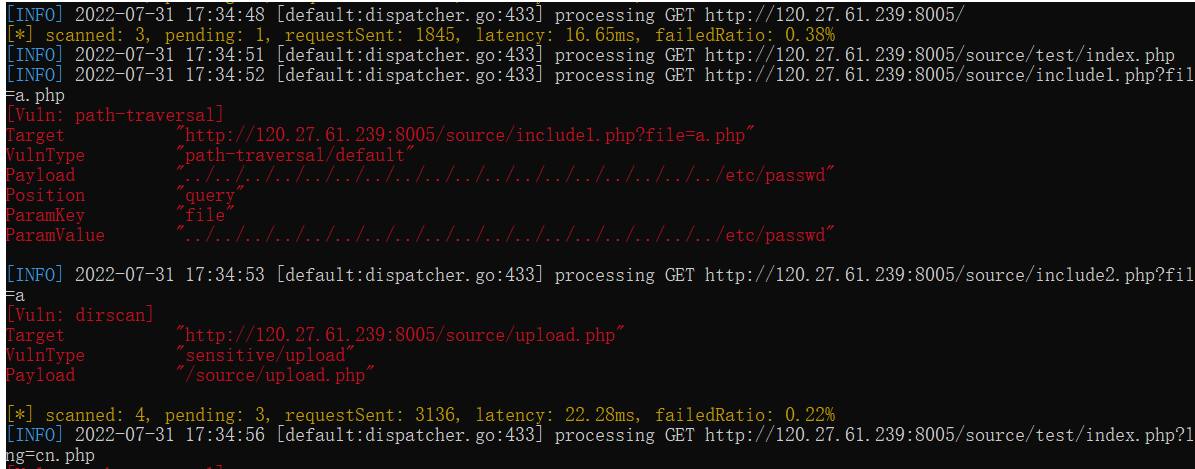The height and width of the screenshot is (469, 1195).
Task: Click the [INFO] tag on the 17:34:48 line
Action: pyautogui.click(x=34, y=15)
